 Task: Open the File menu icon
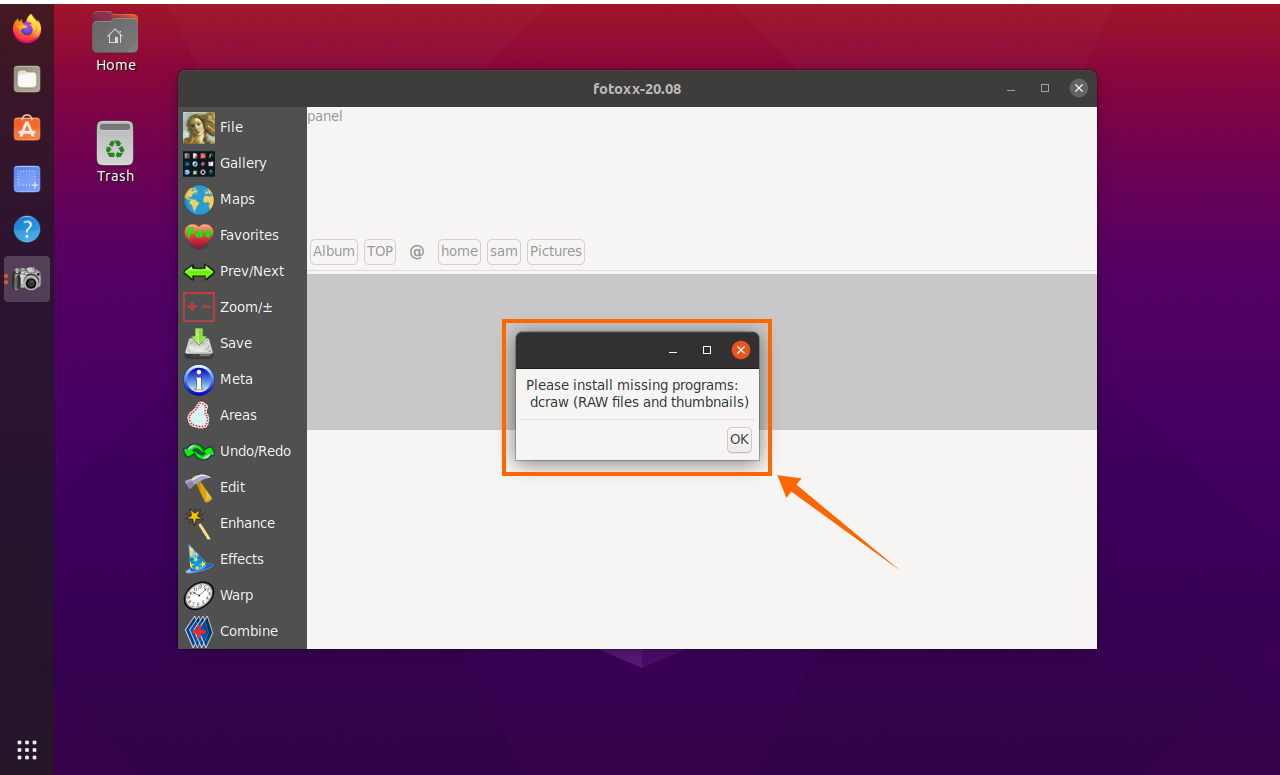click(199, 127)
